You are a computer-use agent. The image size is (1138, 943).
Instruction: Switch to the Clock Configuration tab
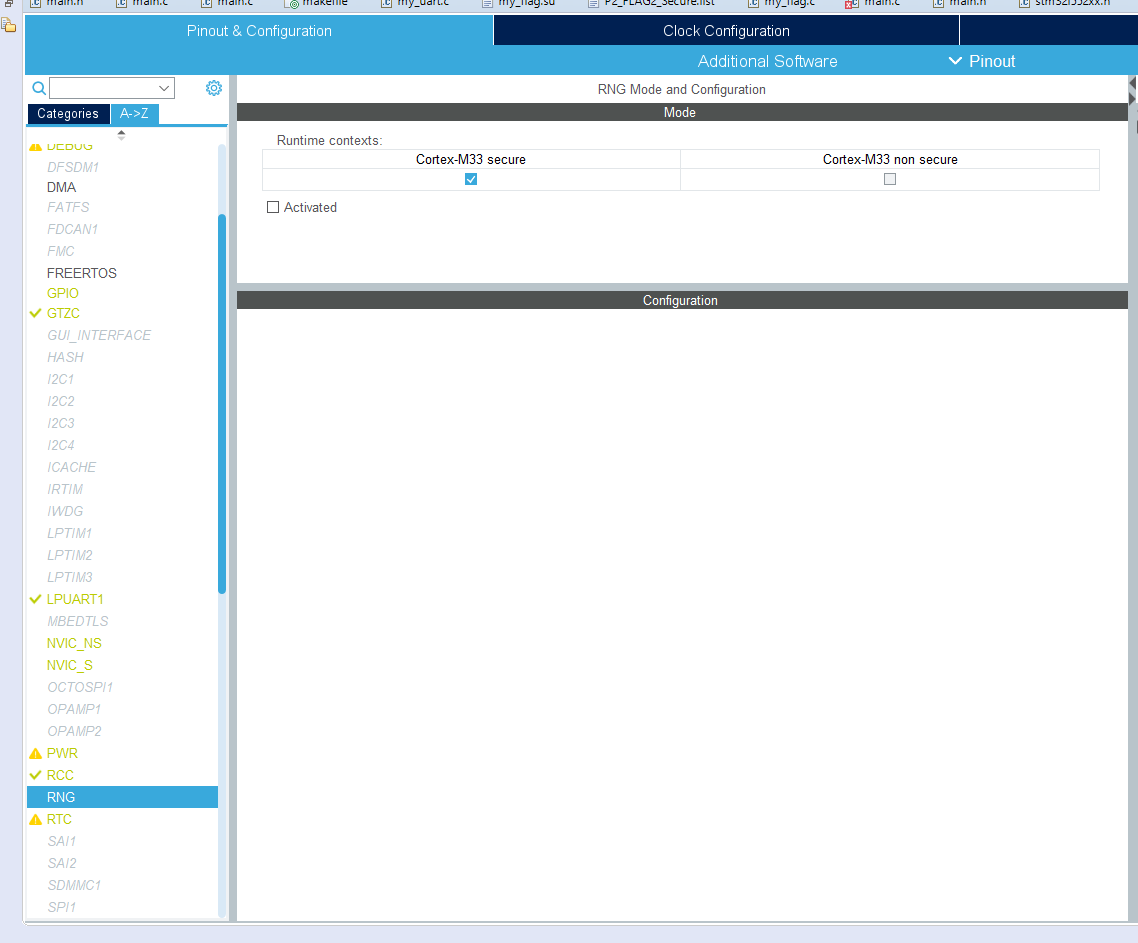coord(725,30)
